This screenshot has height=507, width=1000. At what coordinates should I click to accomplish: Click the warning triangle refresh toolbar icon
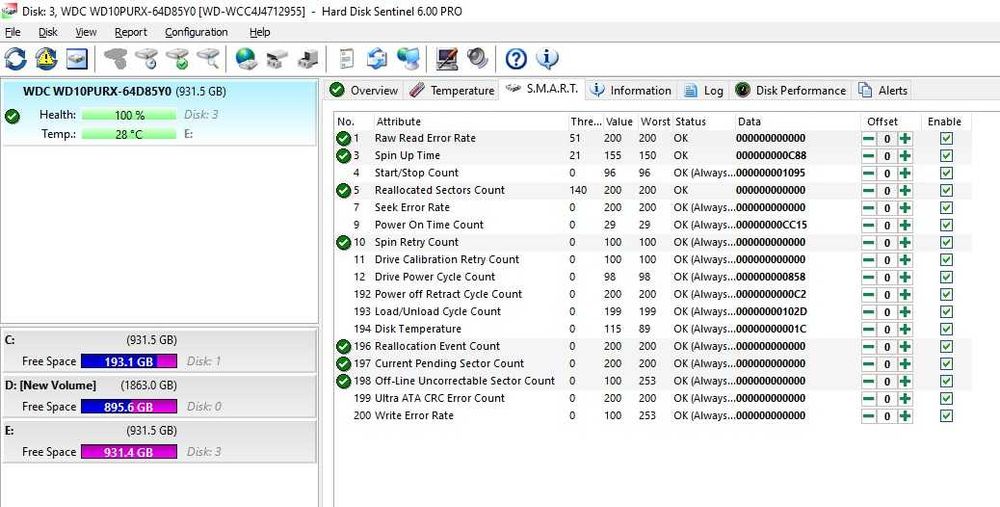[x=46, y=59]
